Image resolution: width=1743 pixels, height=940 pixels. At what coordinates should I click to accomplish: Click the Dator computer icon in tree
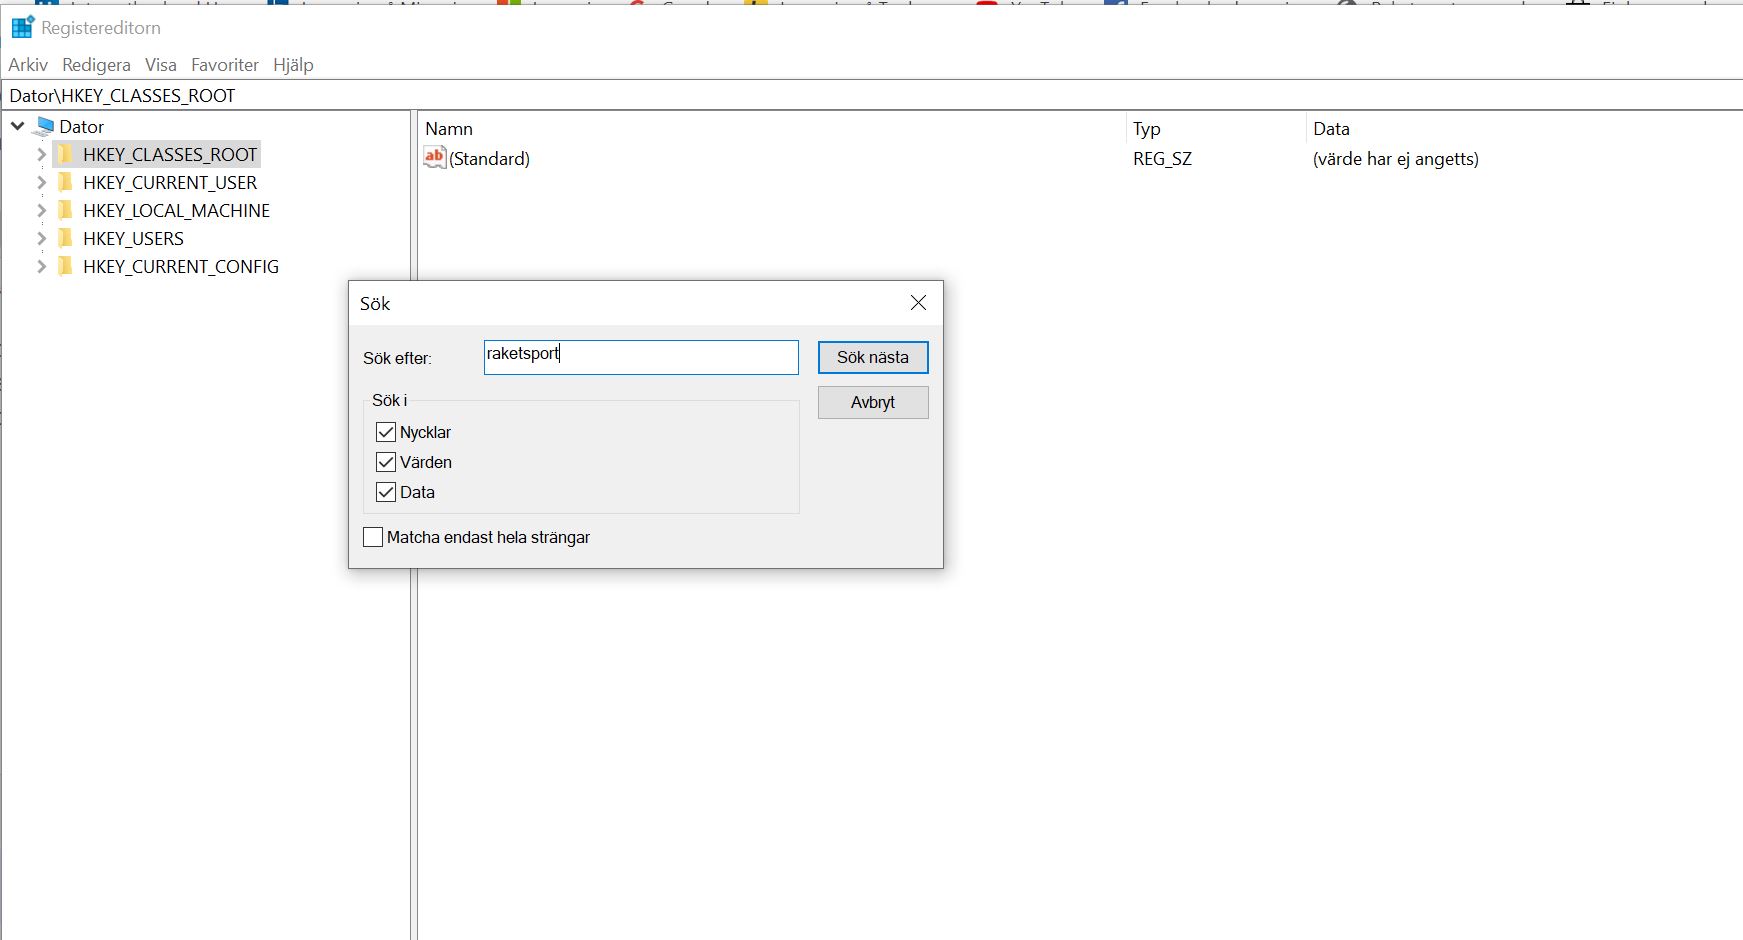(x=44, y=127)
